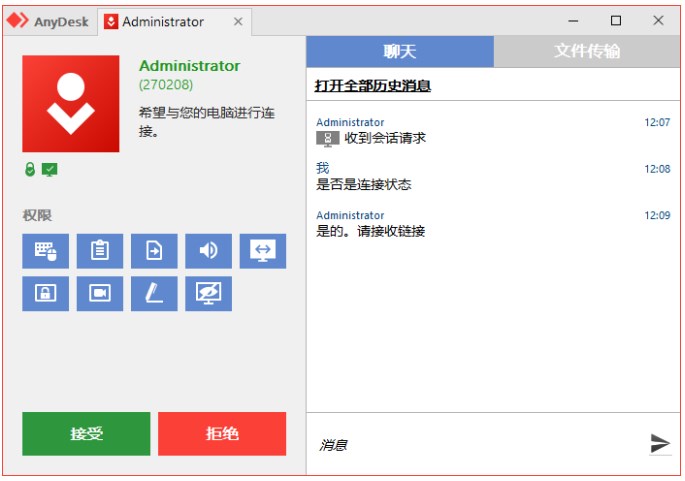Click the green monitor verified status icon

[49, 170]
